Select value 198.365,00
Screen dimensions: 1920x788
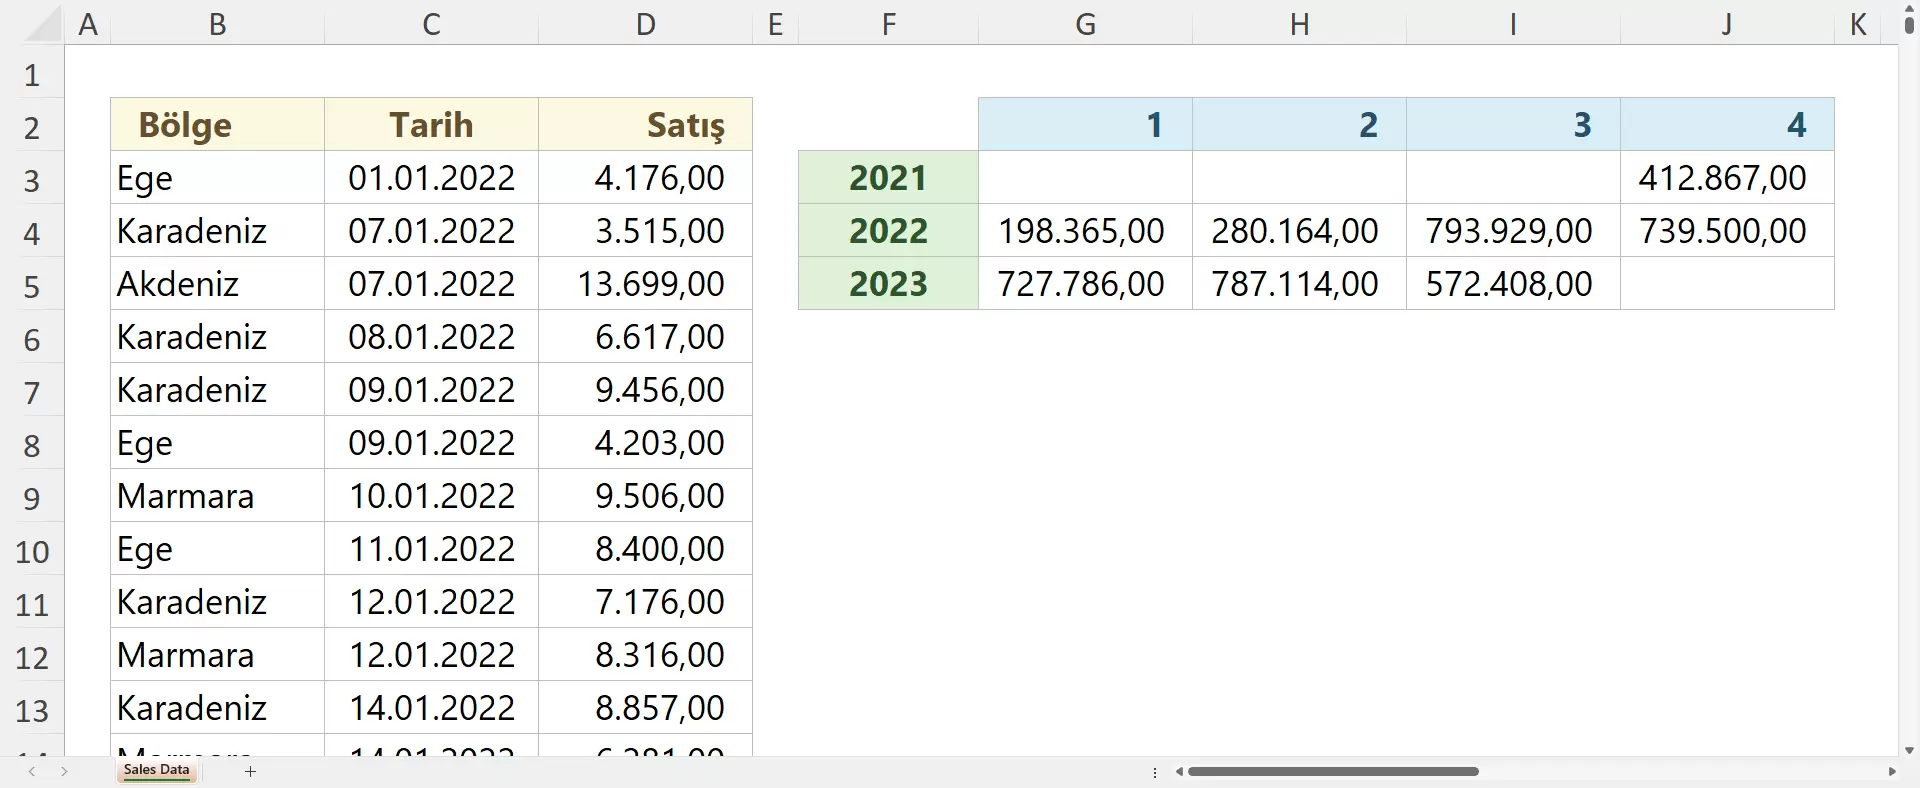point(1085,230)
